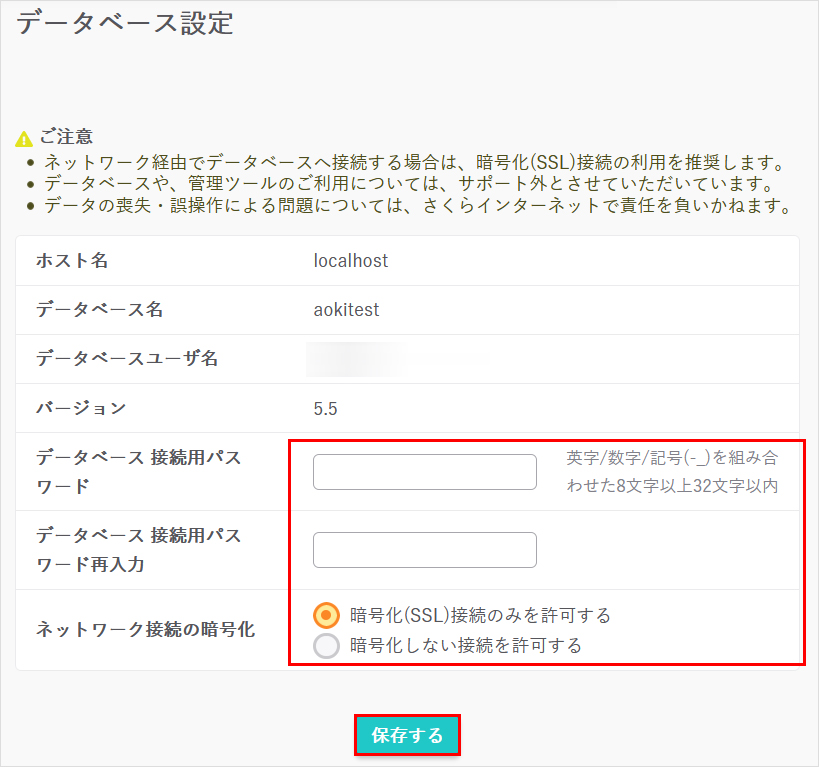Click the データベースユーザ名 row label

click(126, 358)
